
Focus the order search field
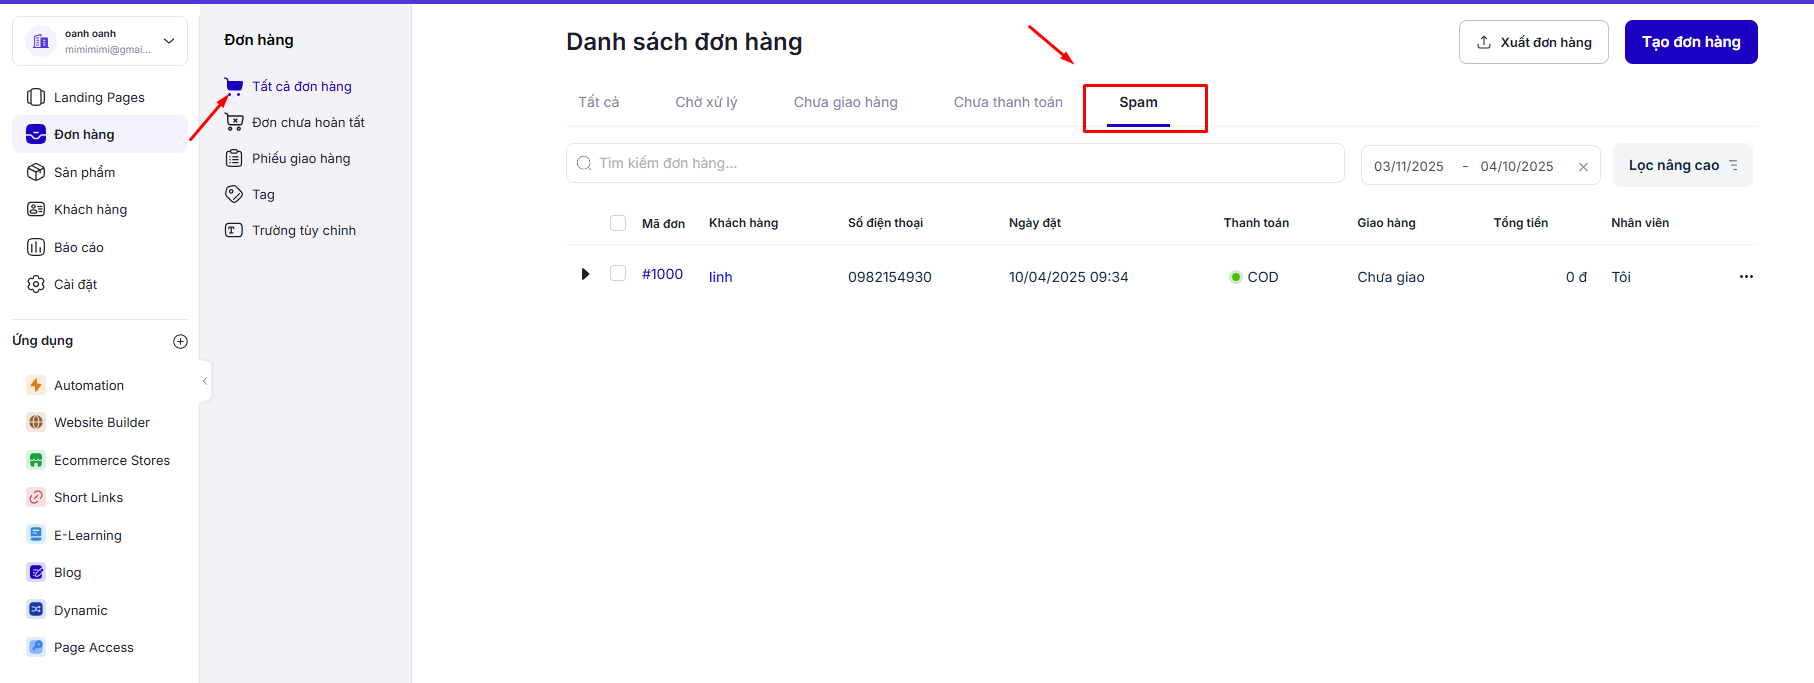click(x=955, y=163)
